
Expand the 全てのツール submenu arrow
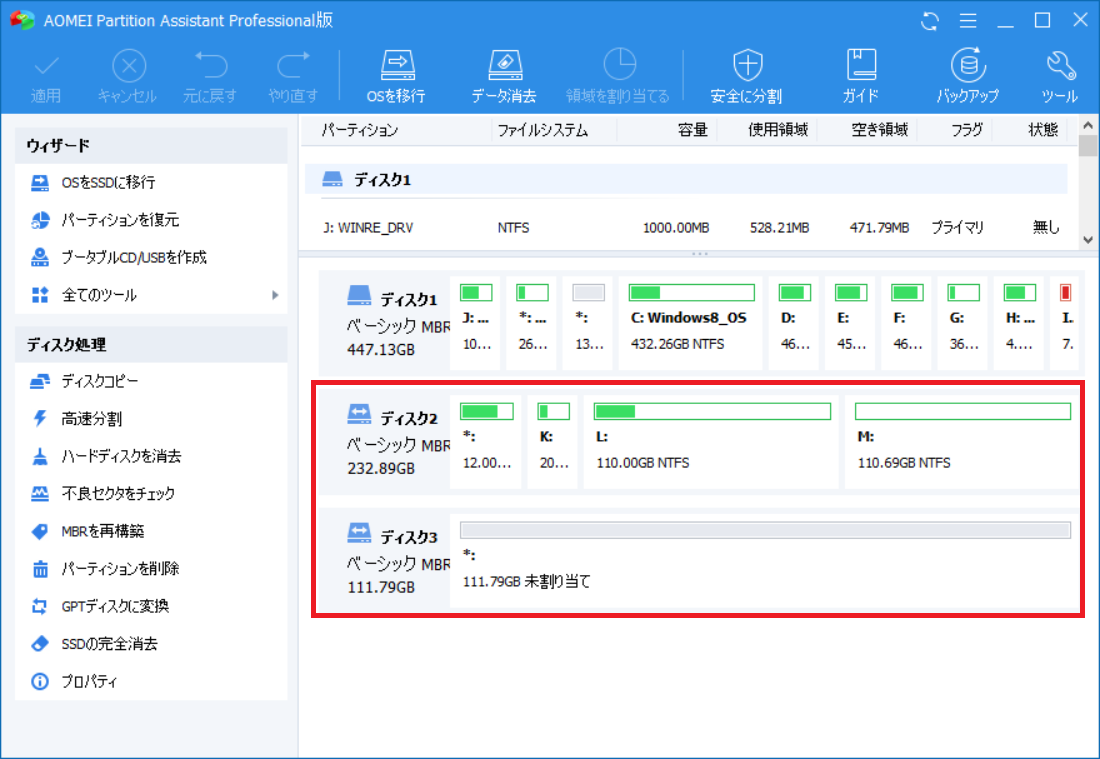275,295
